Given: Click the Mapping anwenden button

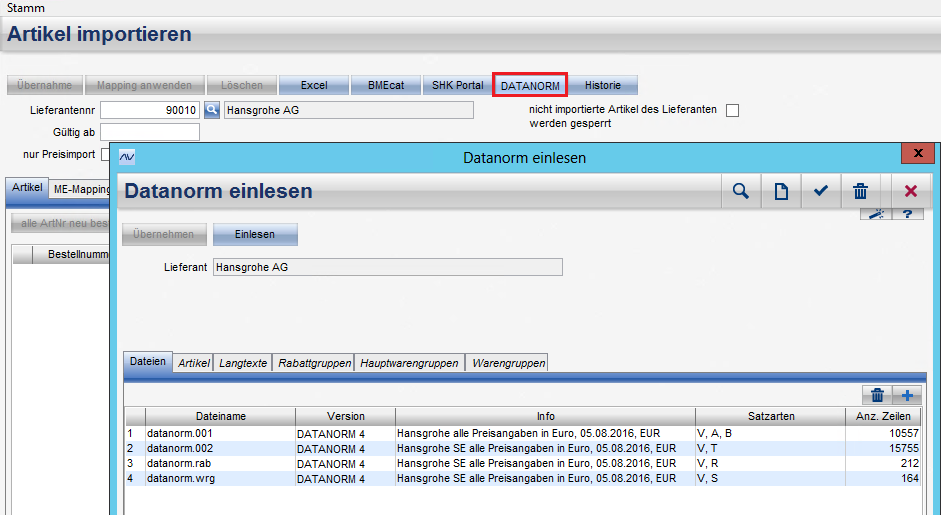Looking at the screenshot, I should coord(145,85).
